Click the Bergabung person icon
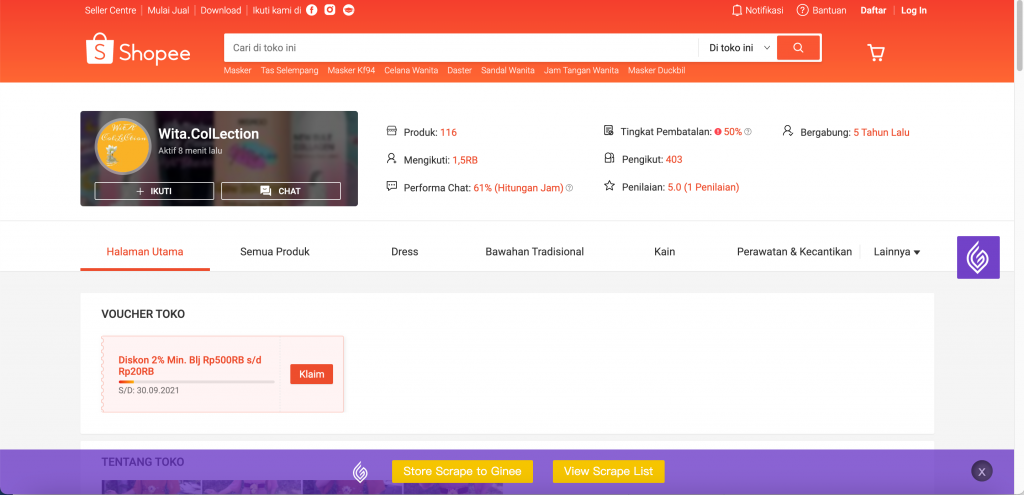The width and height of the screenshot is (1024, 495). 788,131
